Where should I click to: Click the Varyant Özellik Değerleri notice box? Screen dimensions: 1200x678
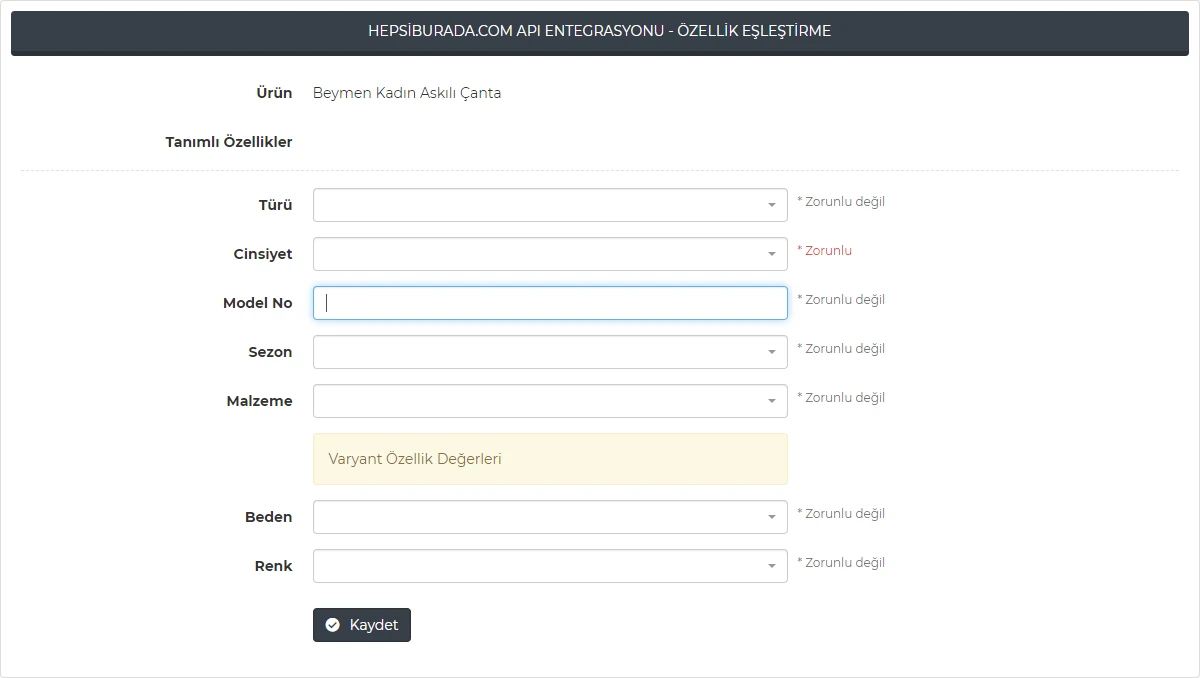pyautogui.click(x=550, y=459)
